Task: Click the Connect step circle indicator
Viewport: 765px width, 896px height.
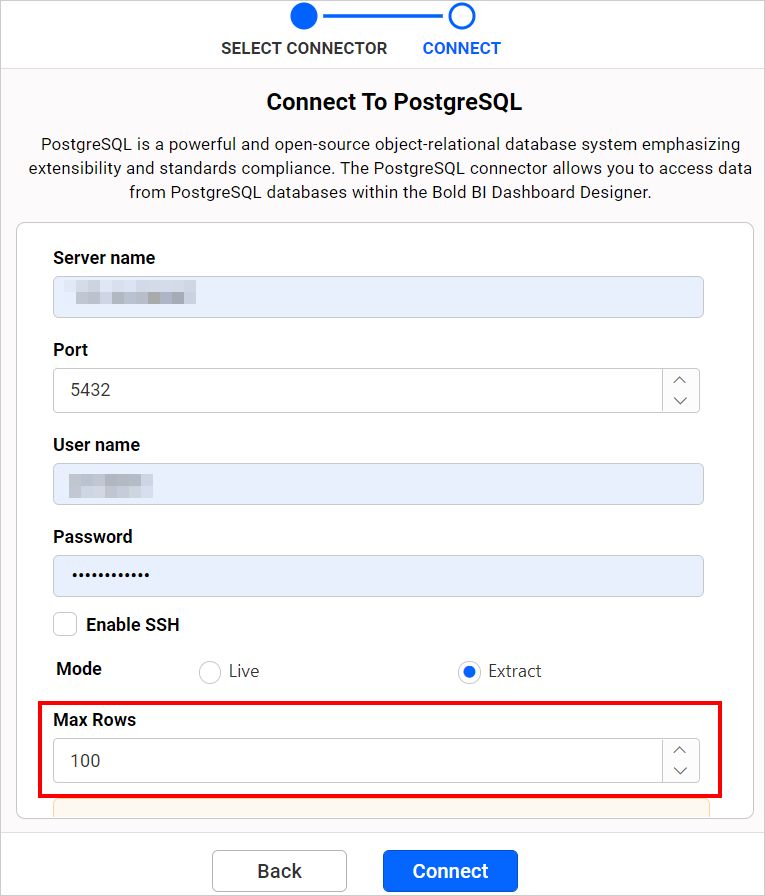Action: 461,16
